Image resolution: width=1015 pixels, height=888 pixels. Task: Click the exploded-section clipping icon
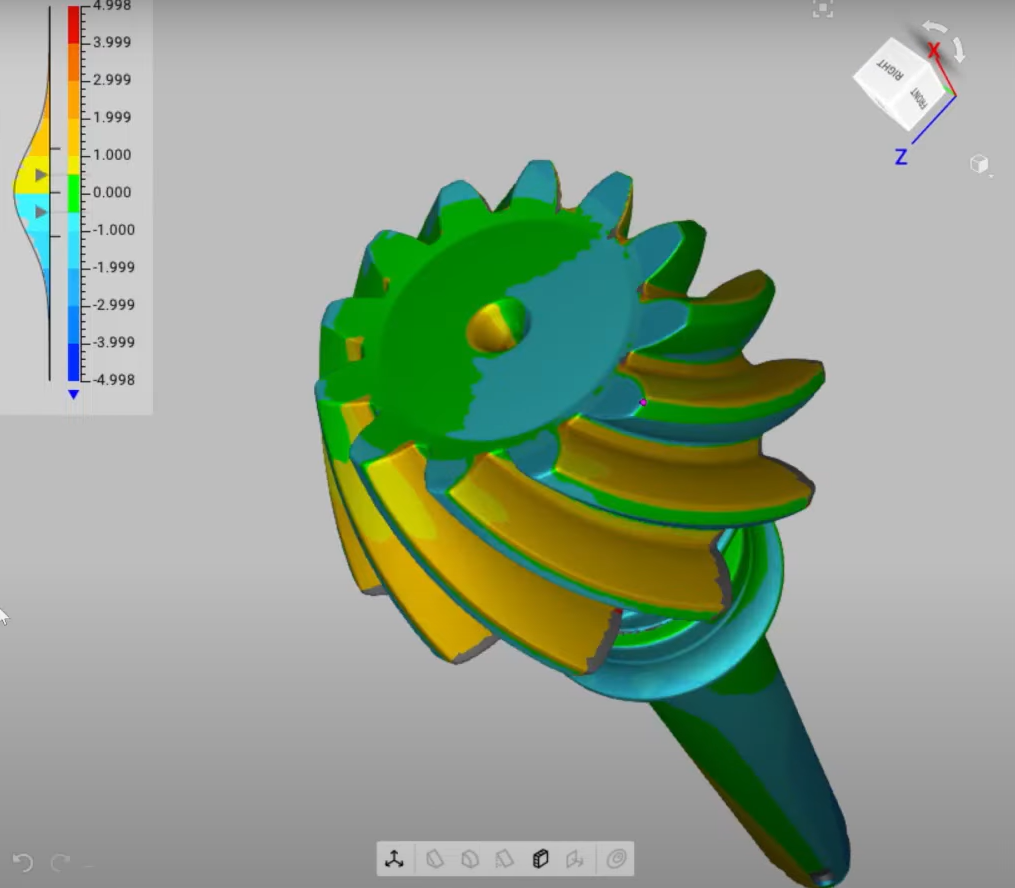coord(506,858)
